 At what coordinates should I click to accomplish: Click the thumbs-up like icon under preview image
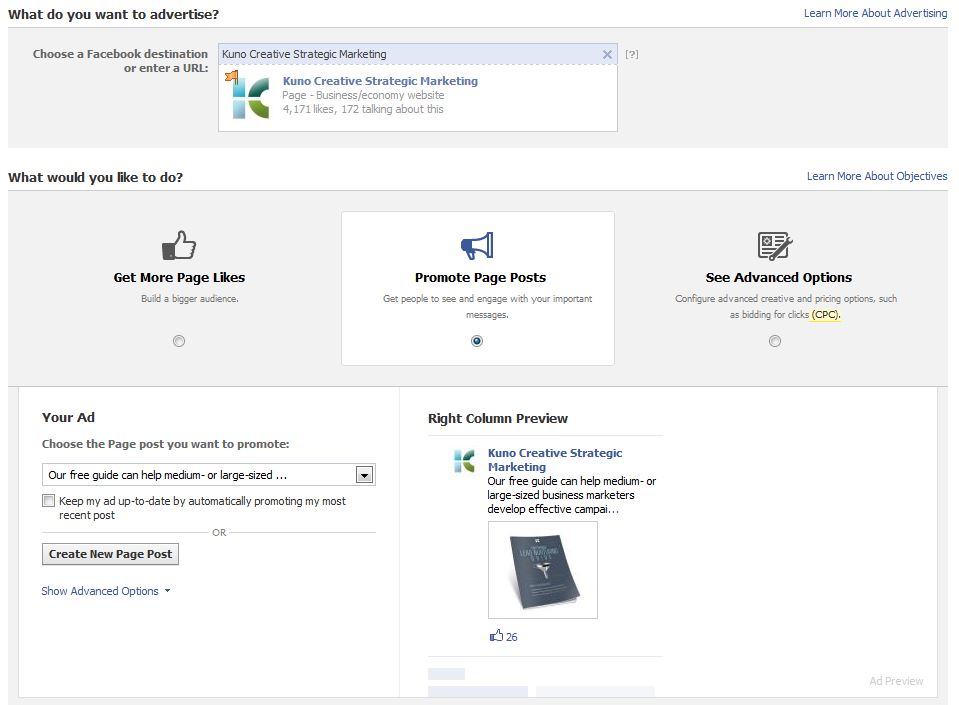[x=496, y=636]
